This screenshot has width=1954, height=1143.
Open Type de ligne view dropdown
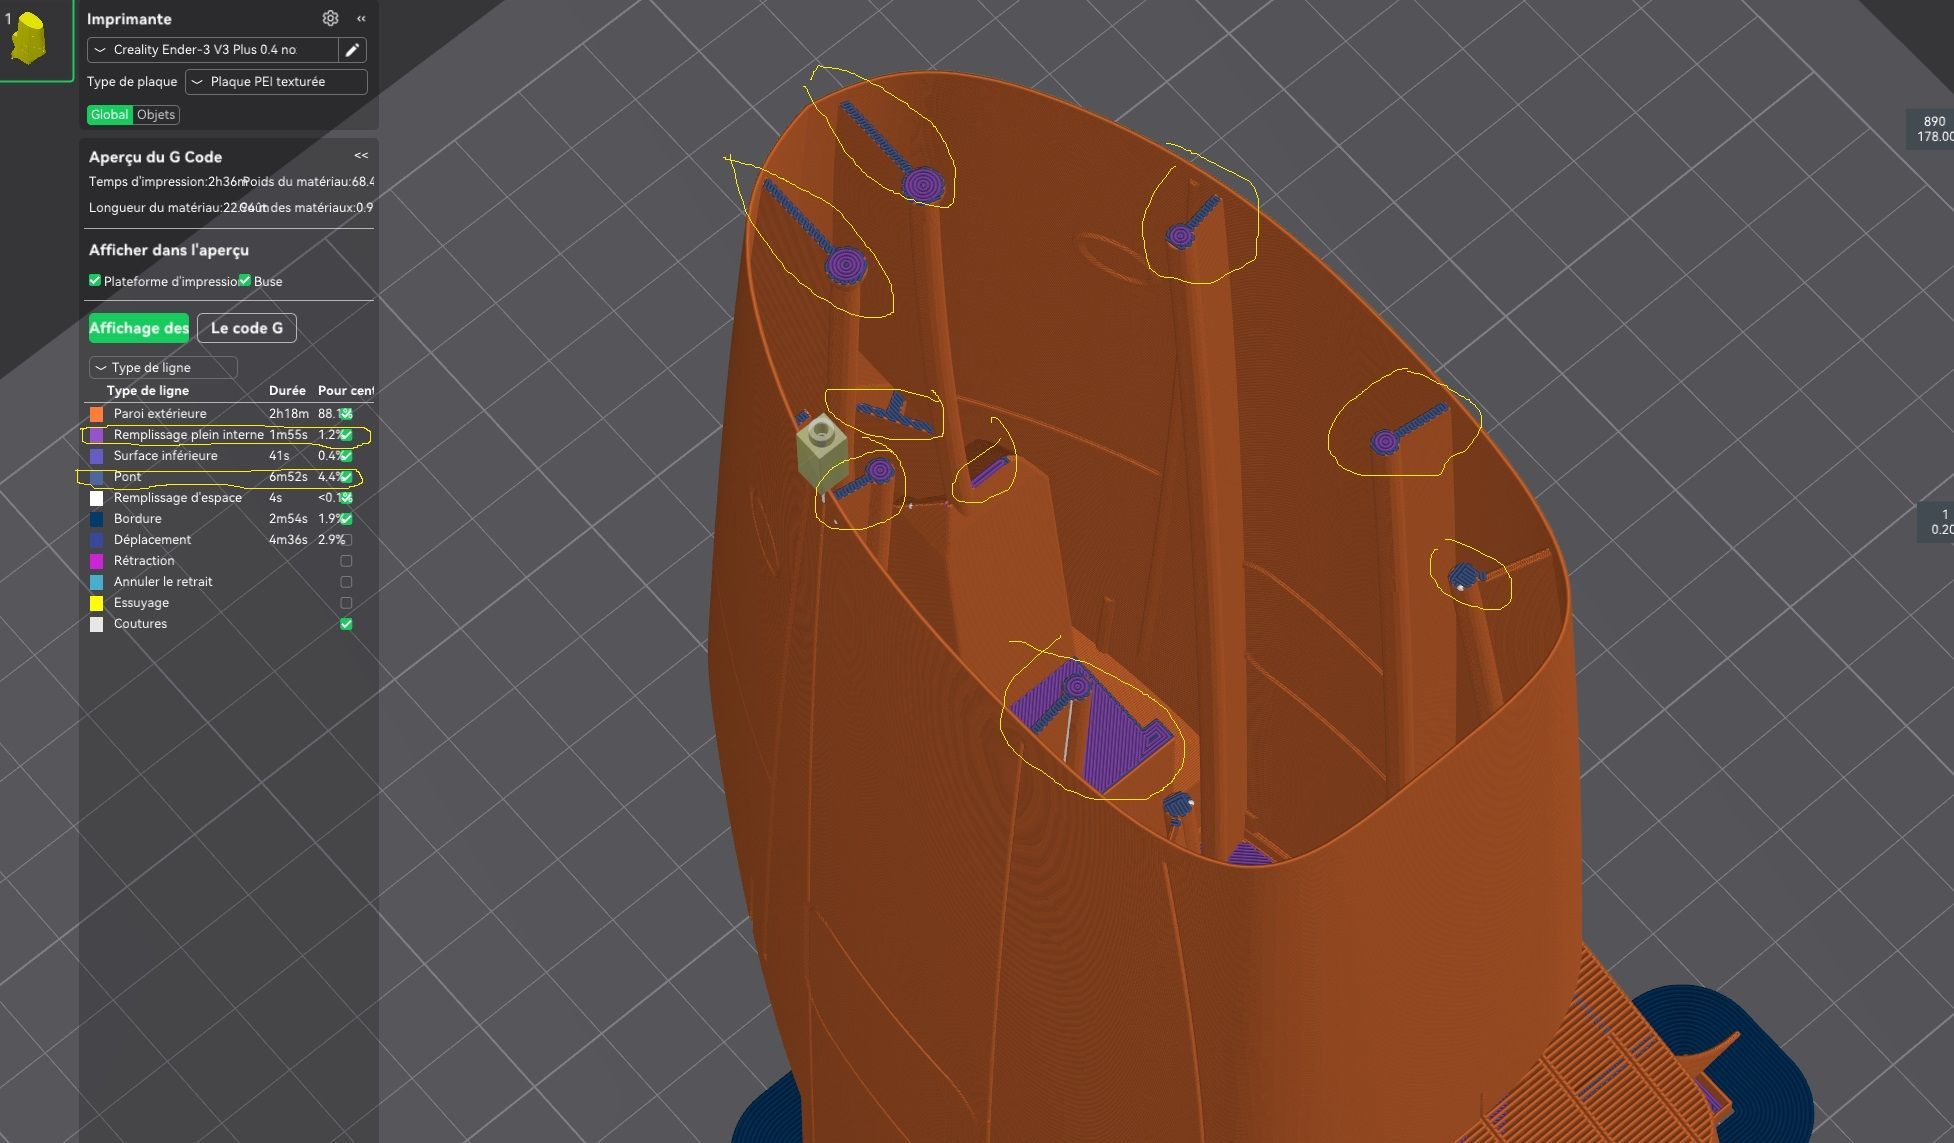click(x=163, y=368)
